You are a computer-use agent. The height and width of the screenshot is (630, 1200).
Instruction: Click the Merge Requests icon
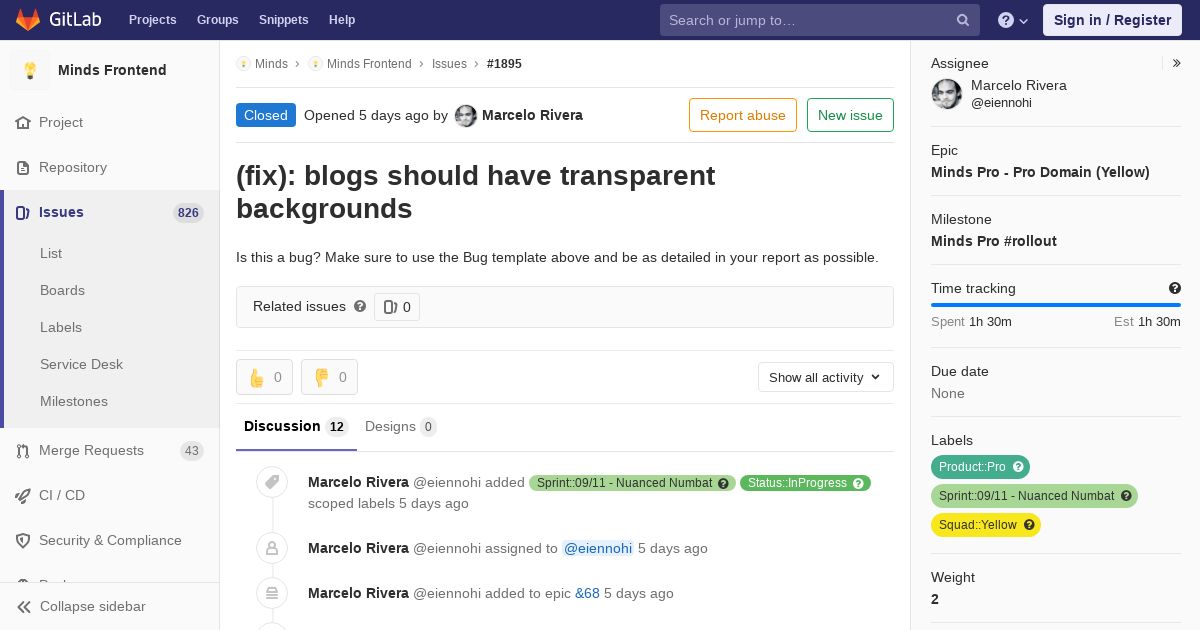[23, 450]
